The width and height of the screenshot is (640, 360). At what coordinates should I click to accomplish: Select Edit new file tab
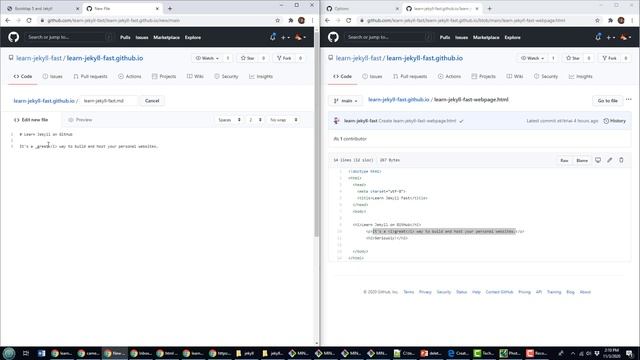[x=31, y=120]
